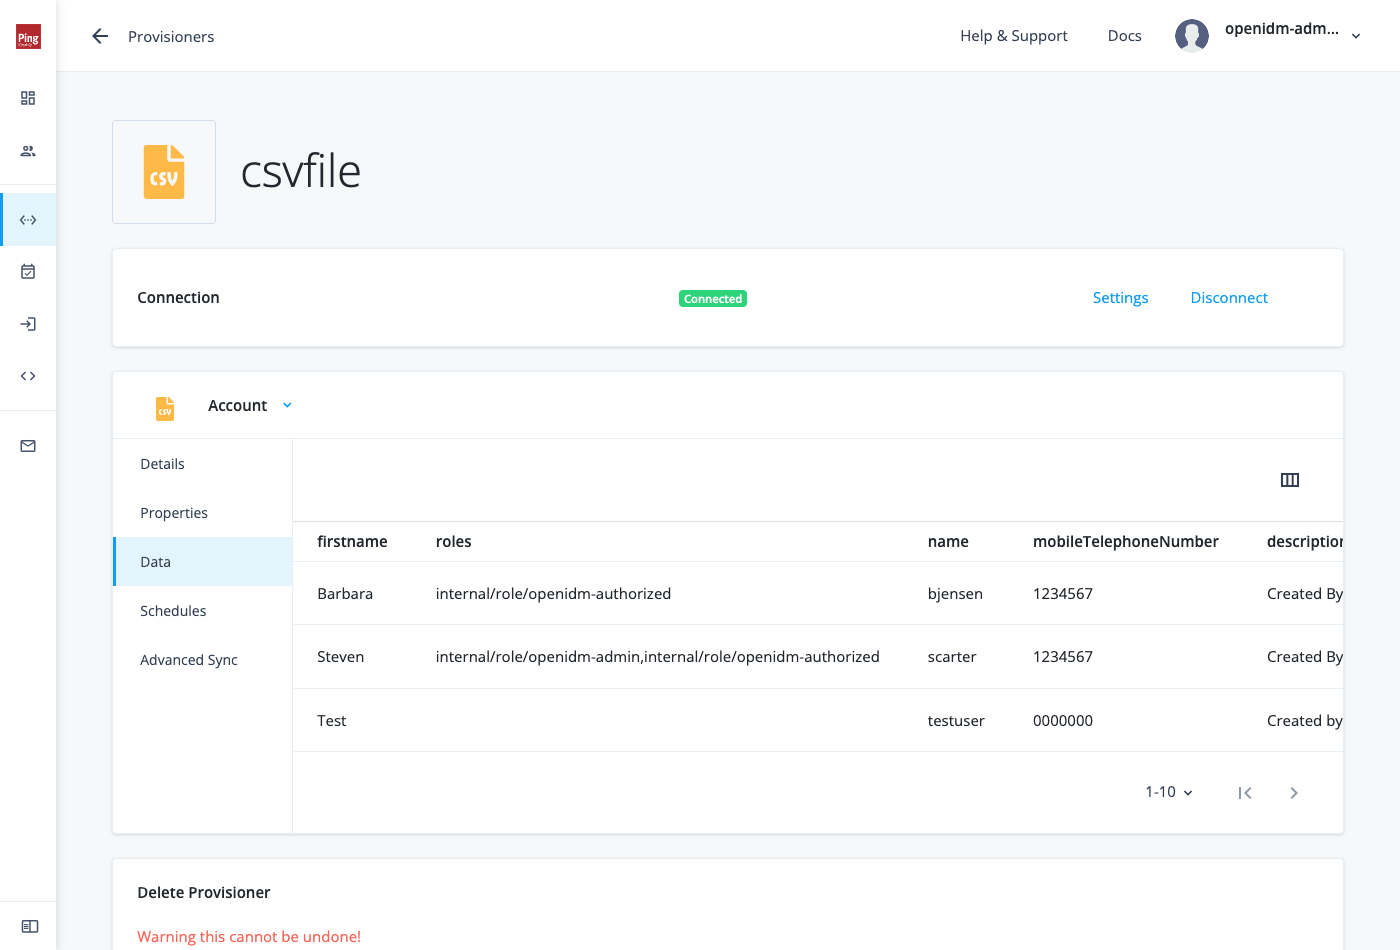
Task: Open the code brackets icon in sidebar
Action: tap(28, 376)
